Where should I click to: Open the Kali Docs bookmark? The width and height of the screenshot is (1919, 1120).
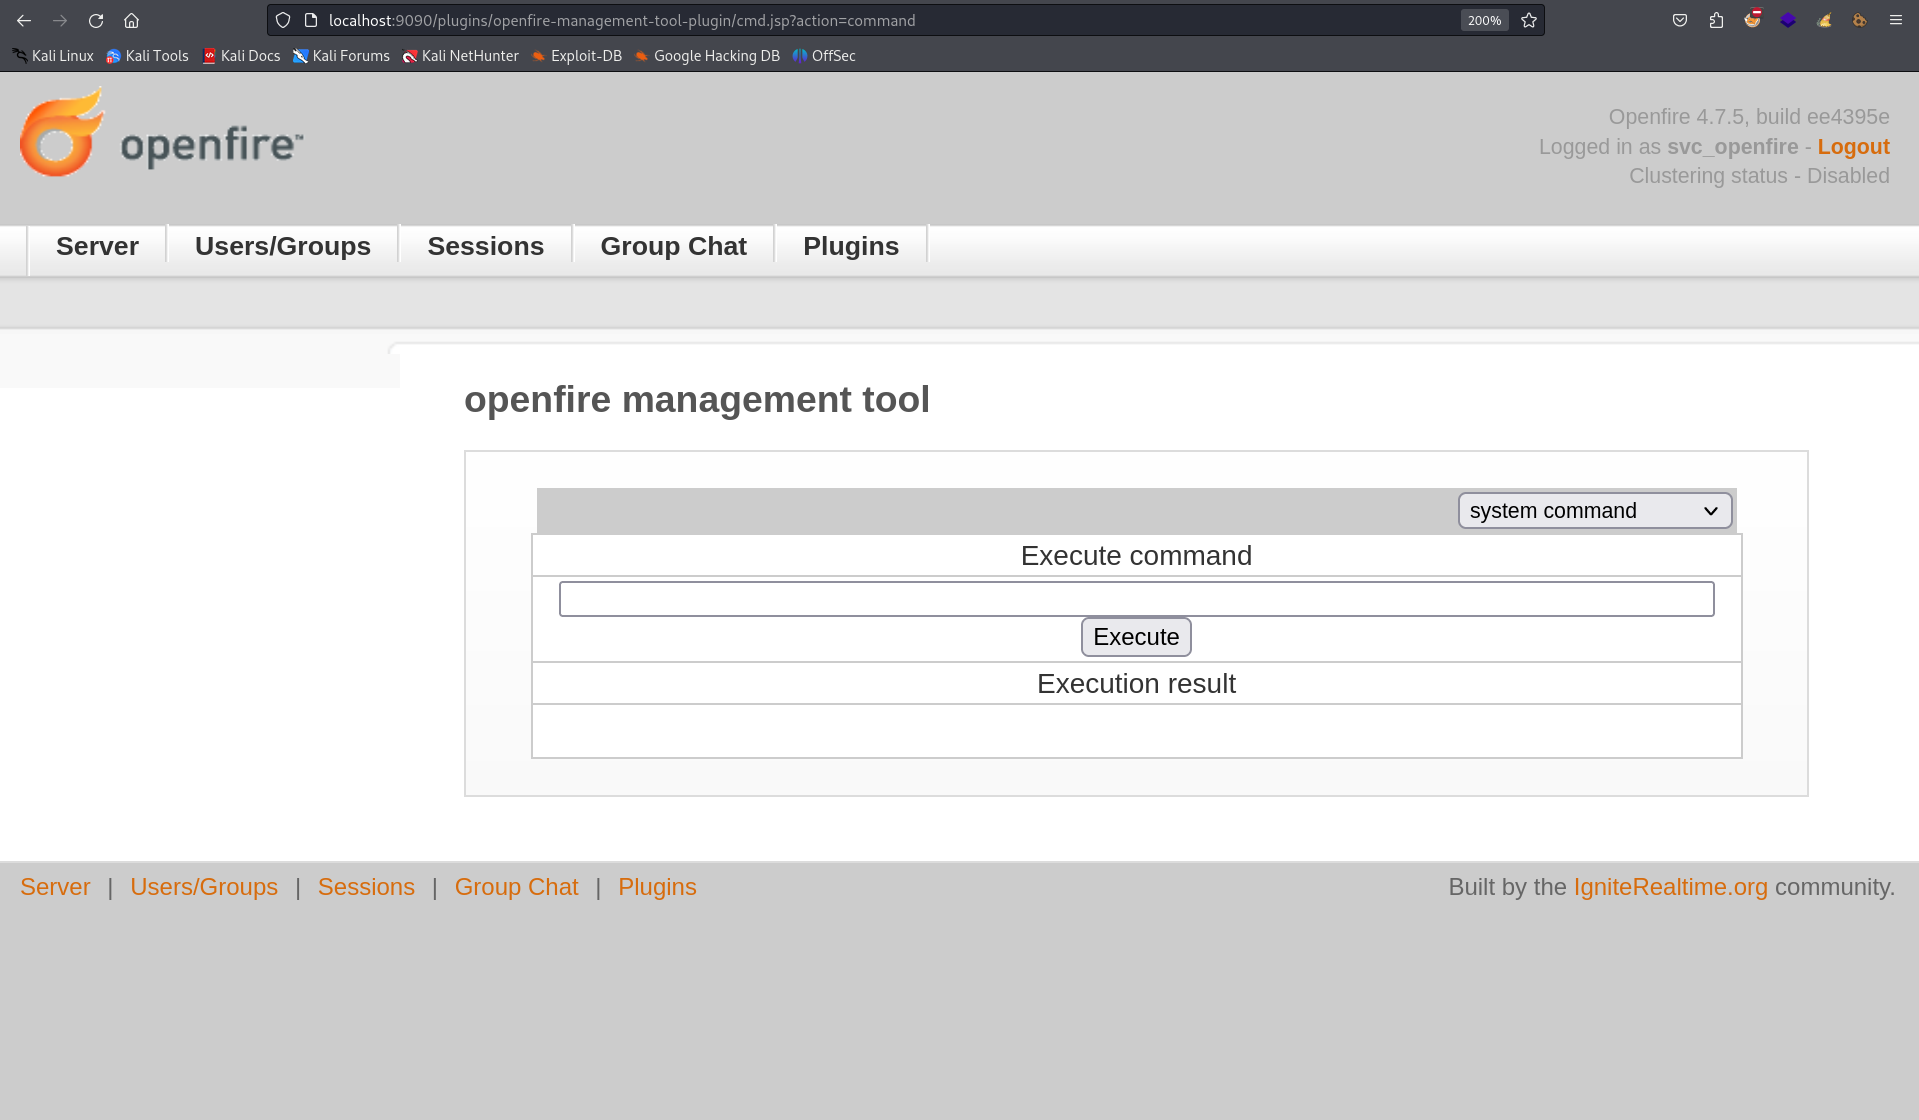click(241, 56)
